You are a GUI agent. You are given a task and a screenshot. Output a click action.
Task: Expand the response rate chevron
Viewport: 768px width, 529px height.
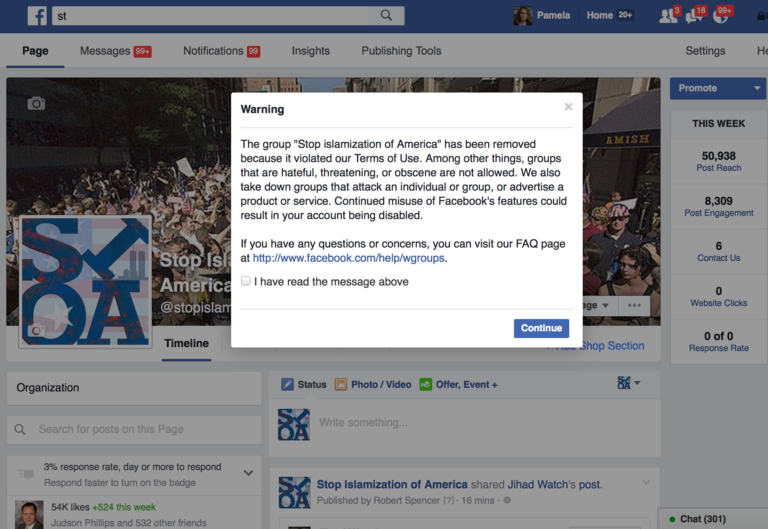pos(248,473)
